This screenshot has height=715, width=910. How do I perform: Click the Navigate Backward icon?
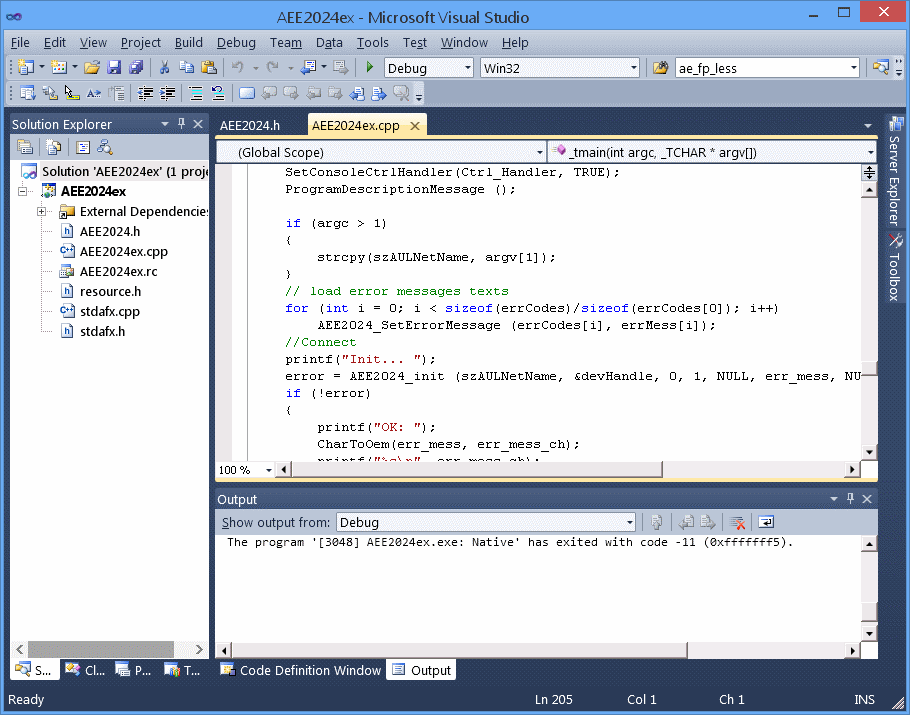tap(308, 67)
